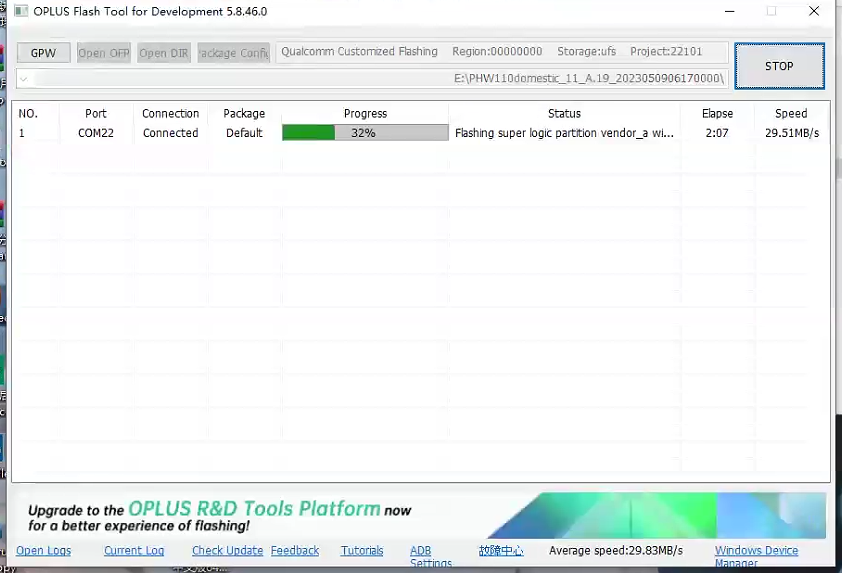Click the 2:07 elapsed time cell
Screen dimensions: 842x573
coord(717,133)
